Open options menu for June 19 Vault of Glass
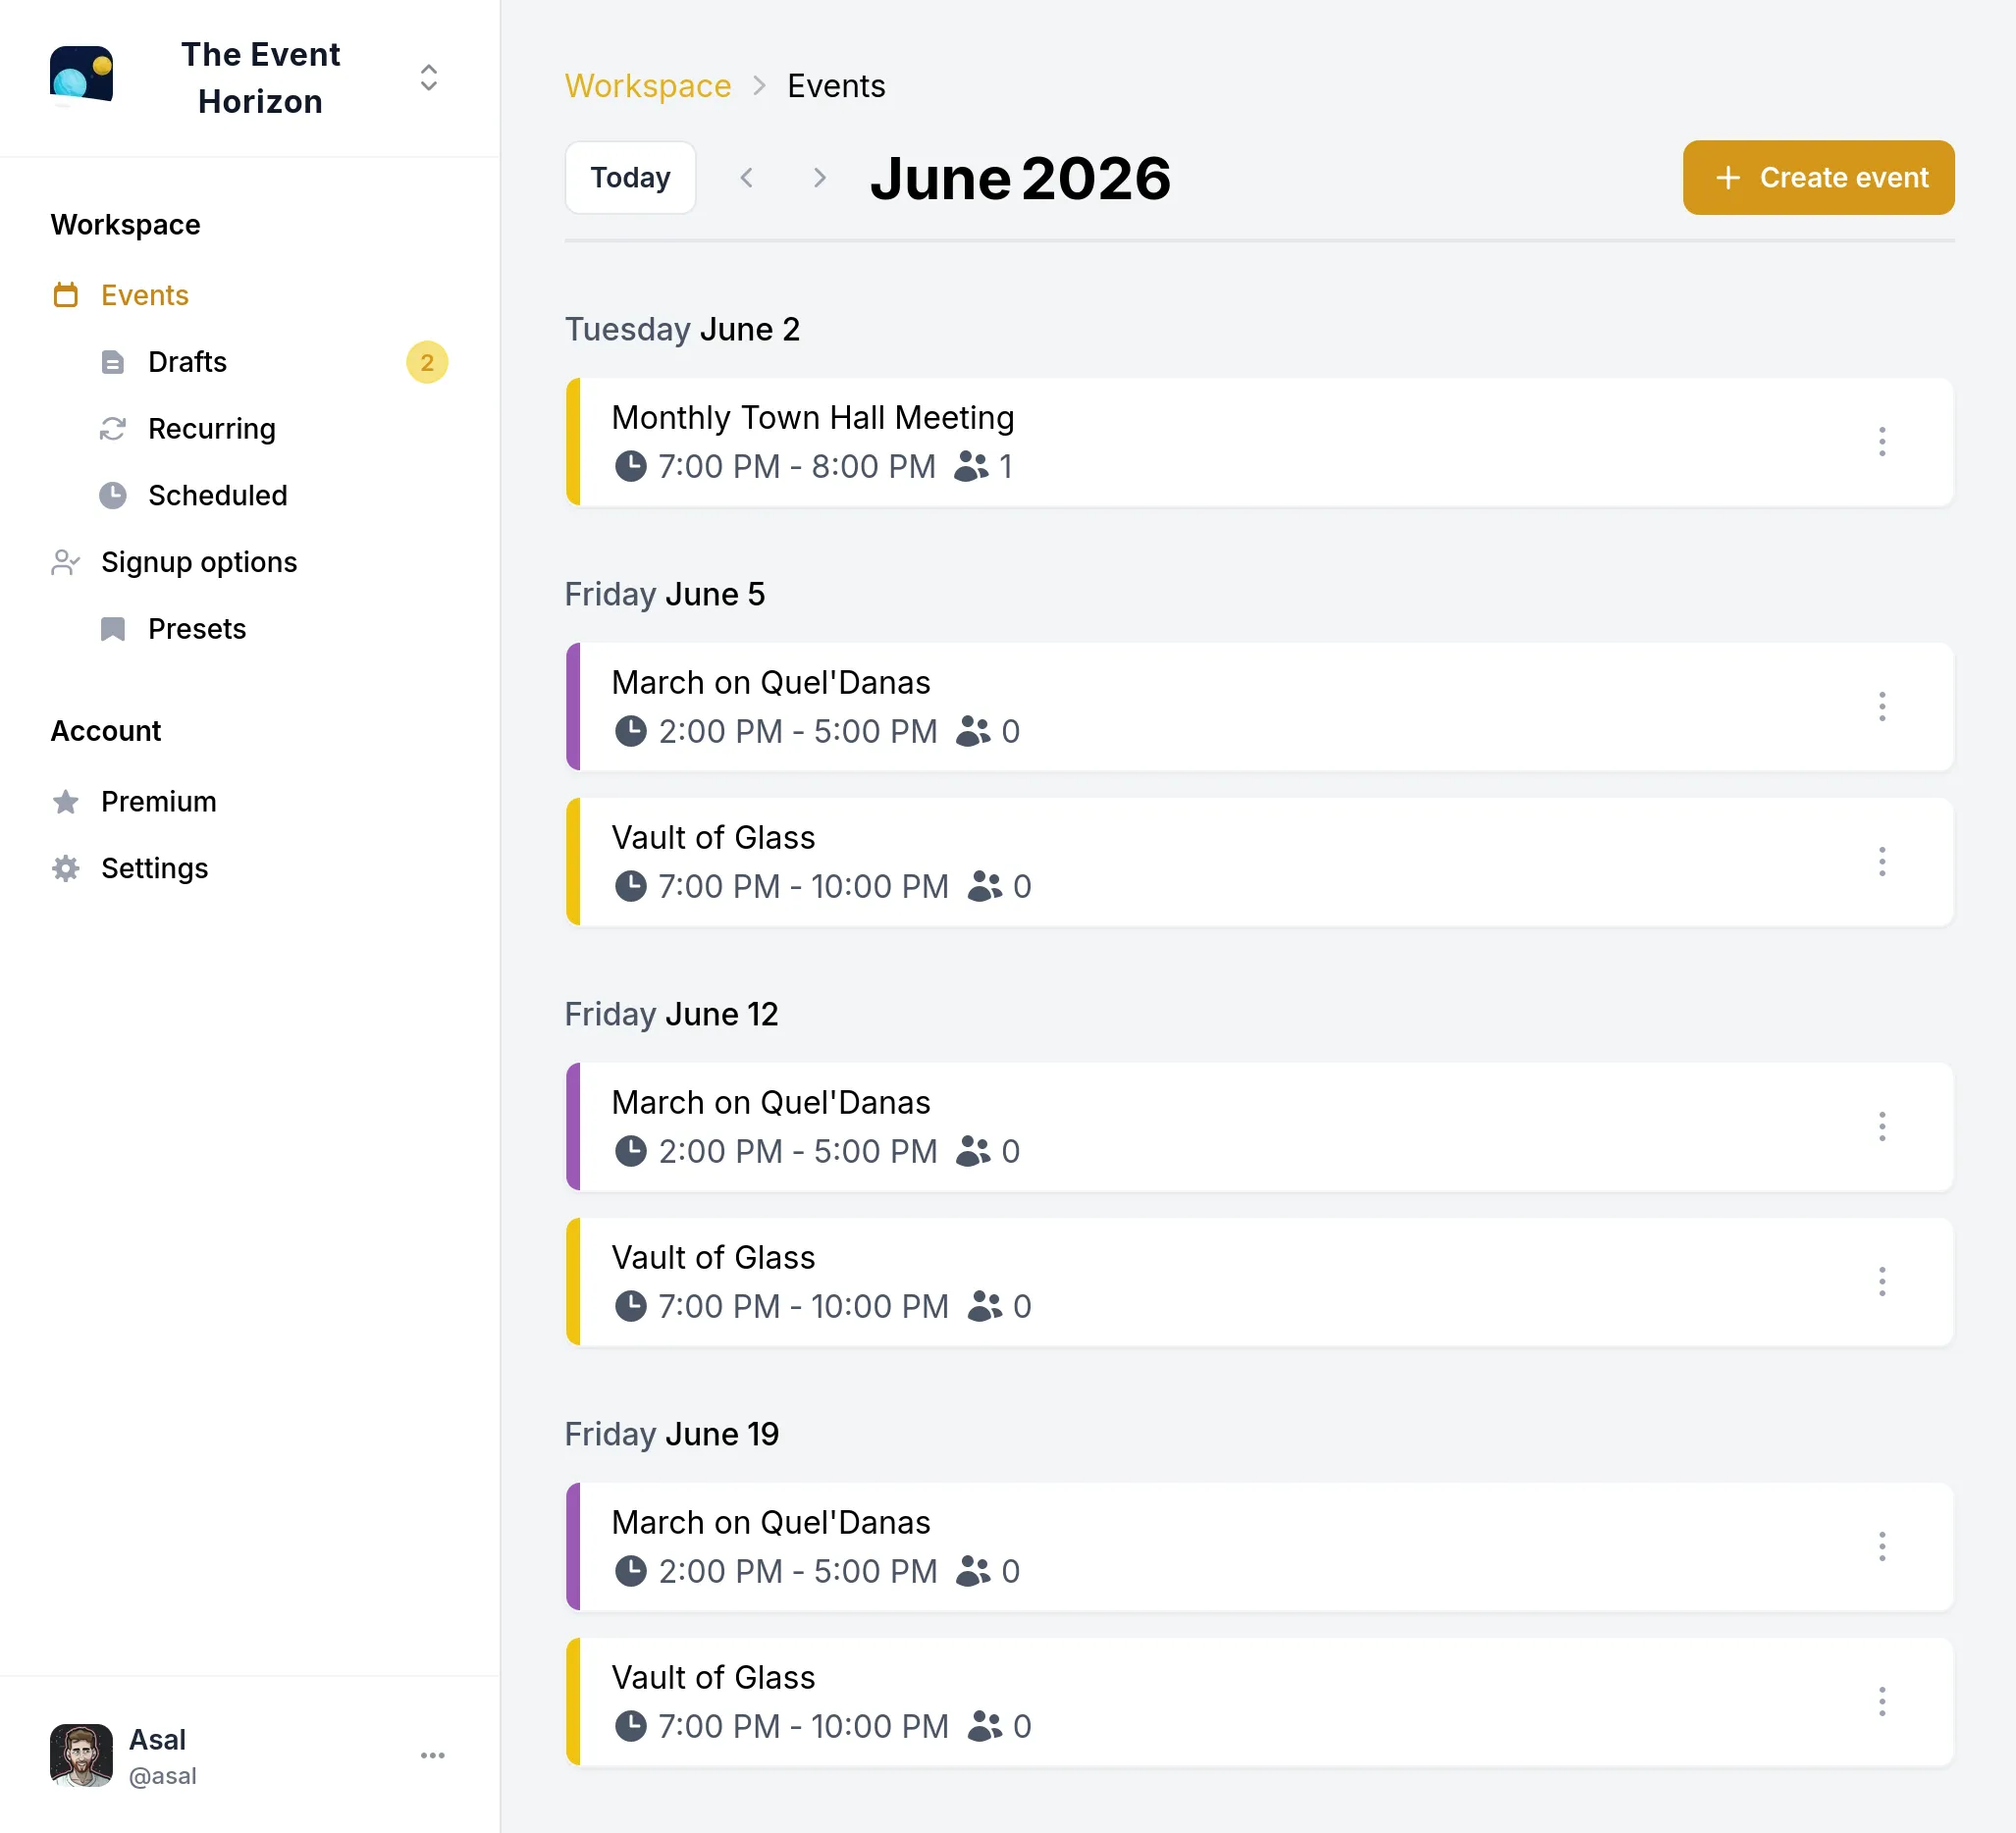Image resolution: width=2016 pixels, height=1833 pixels. click(1882, 1702)
